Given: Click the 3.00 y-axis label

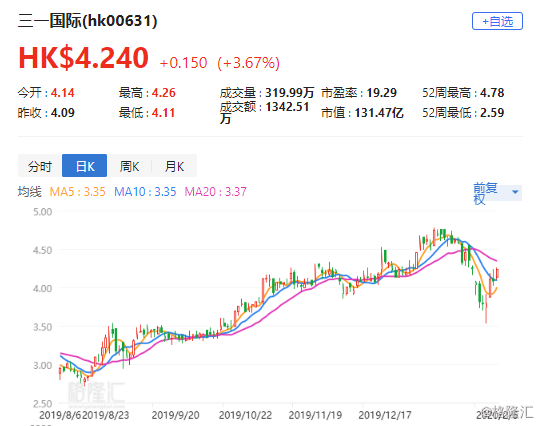Looking at the screenshot, I should (x=42, y=365).
